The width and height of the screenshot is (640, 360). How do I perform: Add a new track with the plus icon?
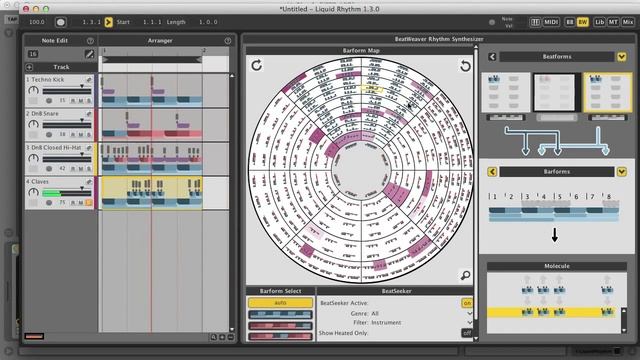click(x=29, y=67)
